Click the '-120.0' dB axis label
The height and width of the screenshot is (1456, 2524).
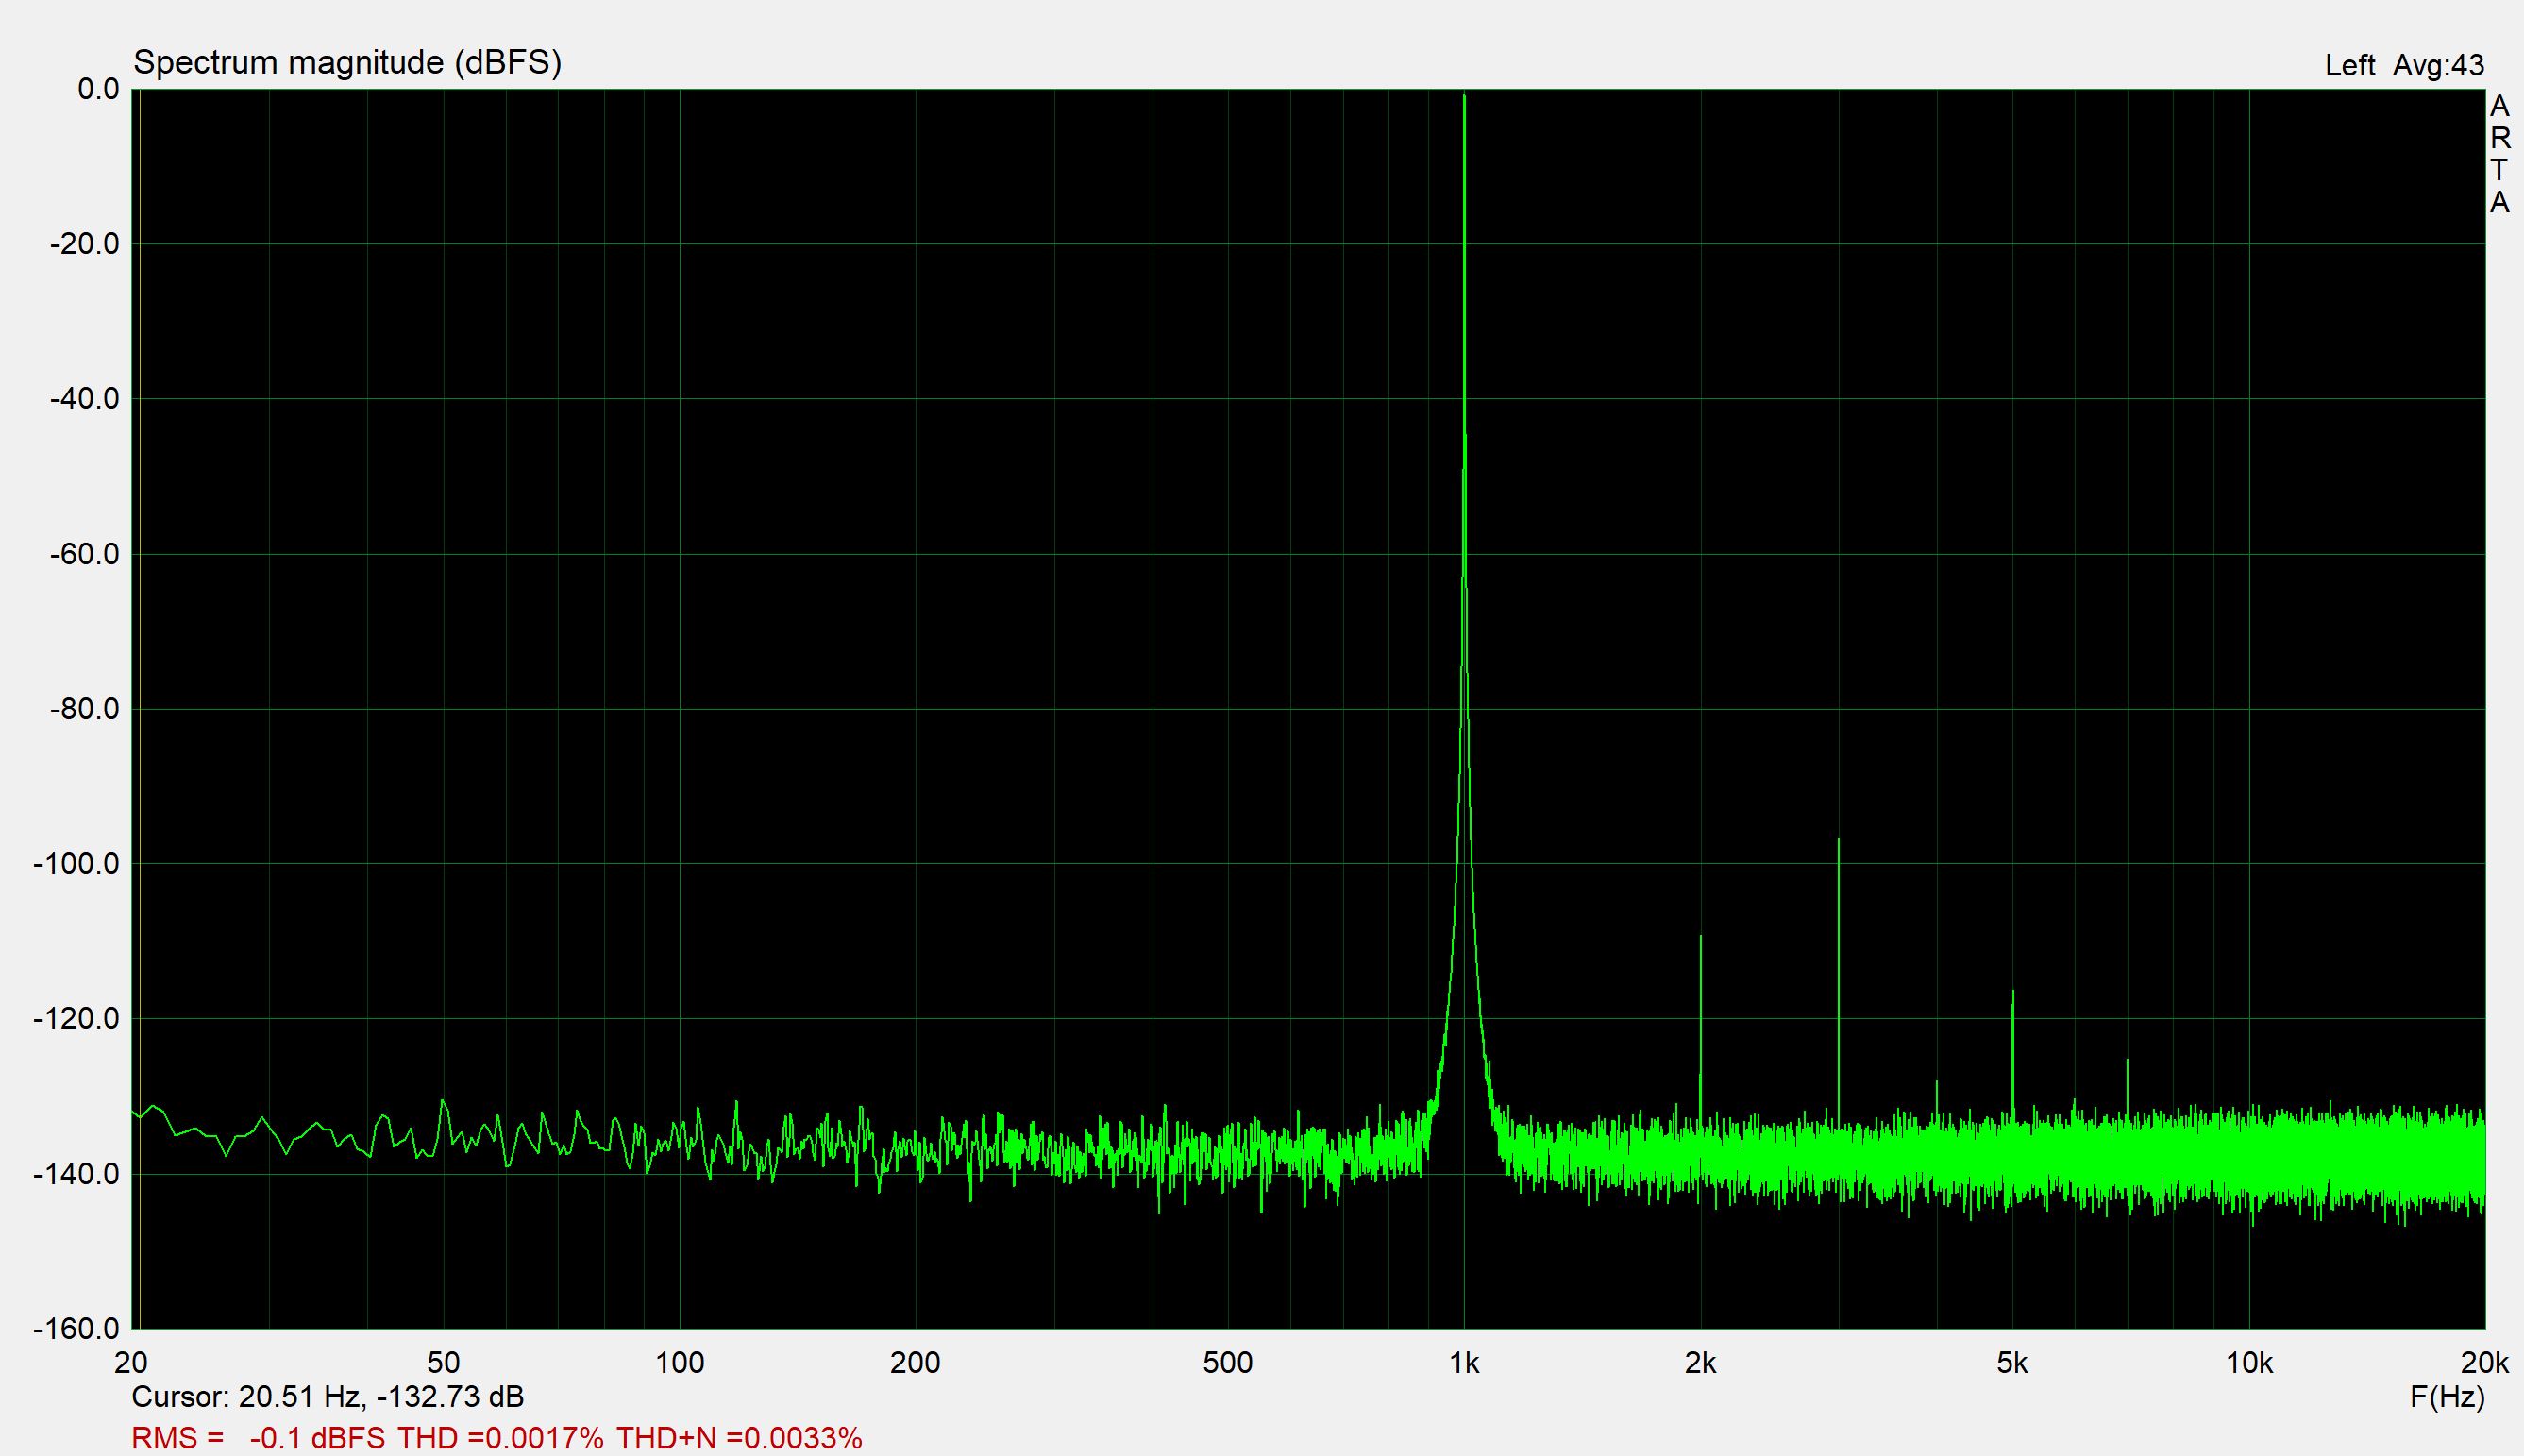pyautogui.click(x=76, y=1019)
